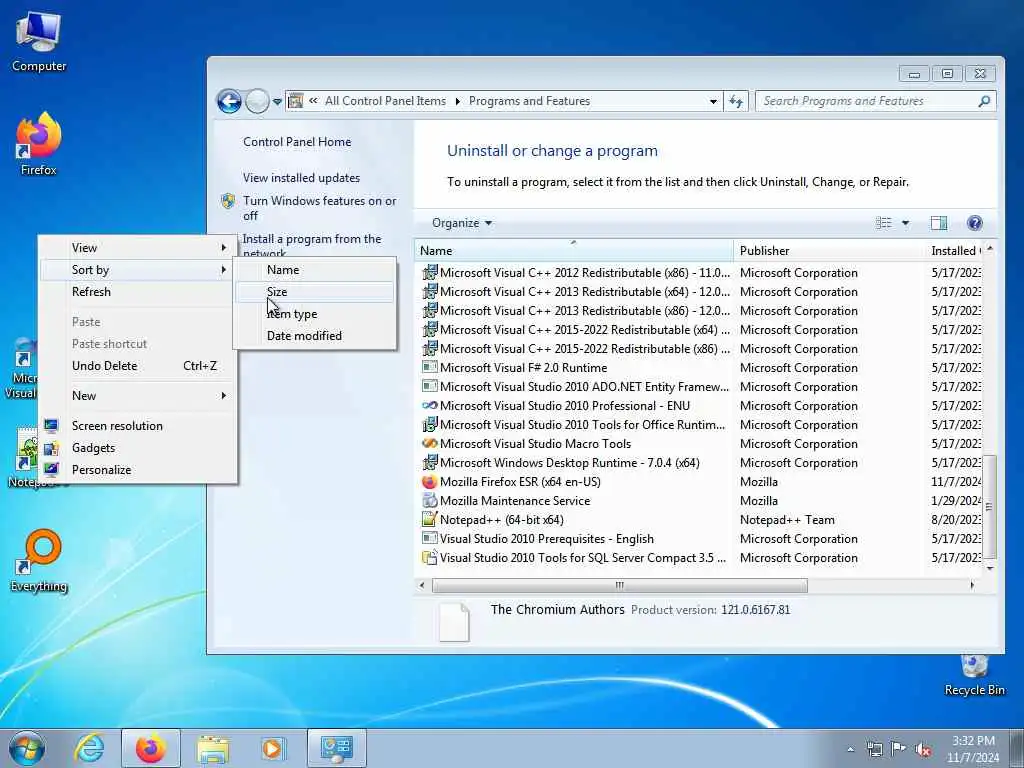Click the Visual Studio 2010 Professional icon
This screenshot has height=768, width=1024.
click(x=429, y=406)
